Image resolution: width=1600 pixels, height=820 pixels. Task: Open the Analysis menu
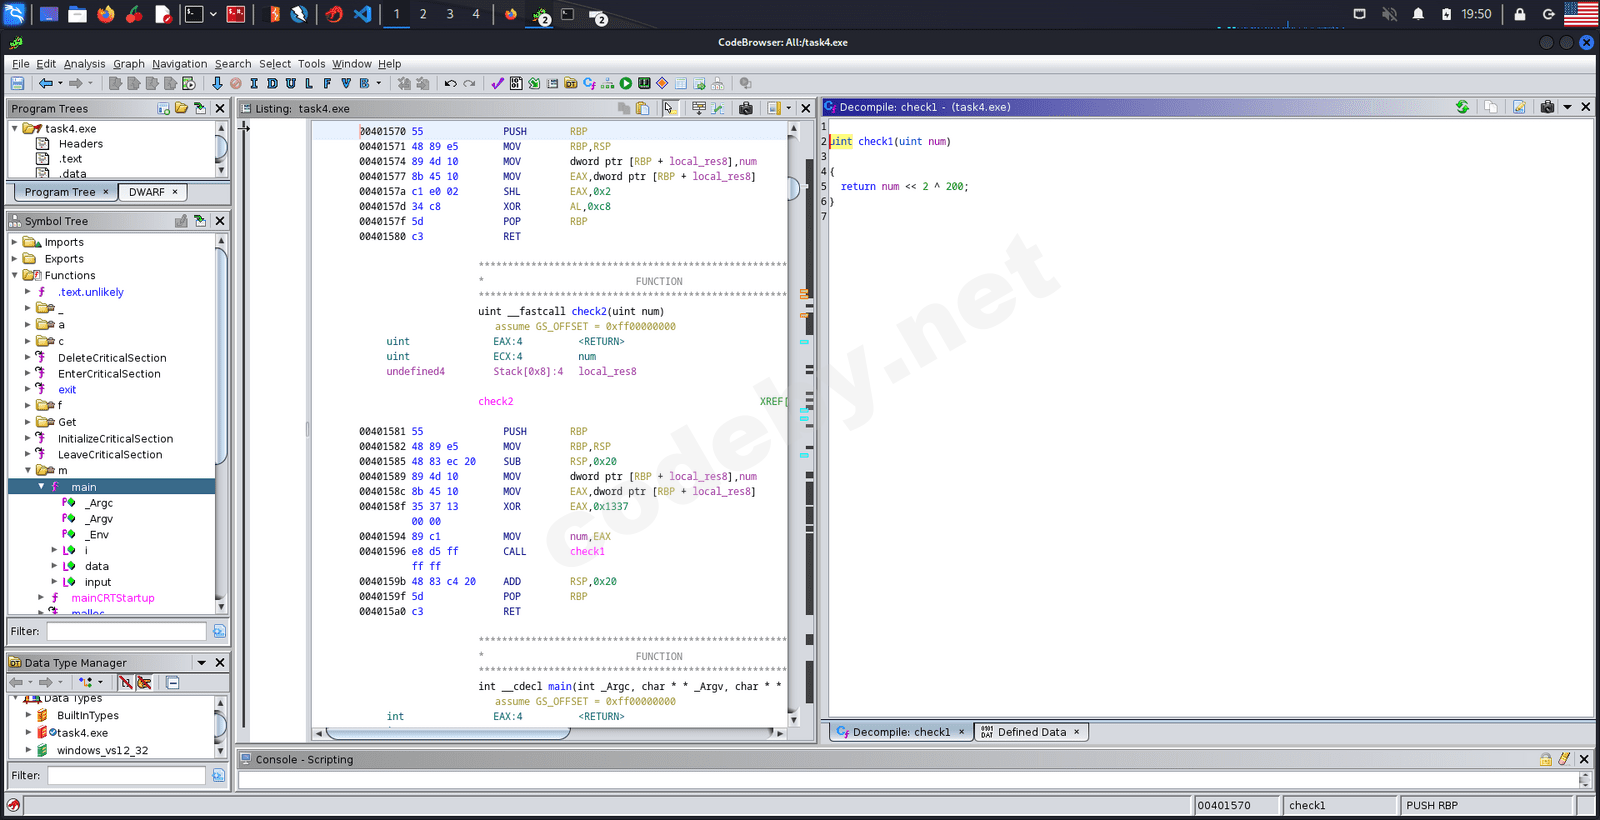pyautogui.click(x=84, y=64)
